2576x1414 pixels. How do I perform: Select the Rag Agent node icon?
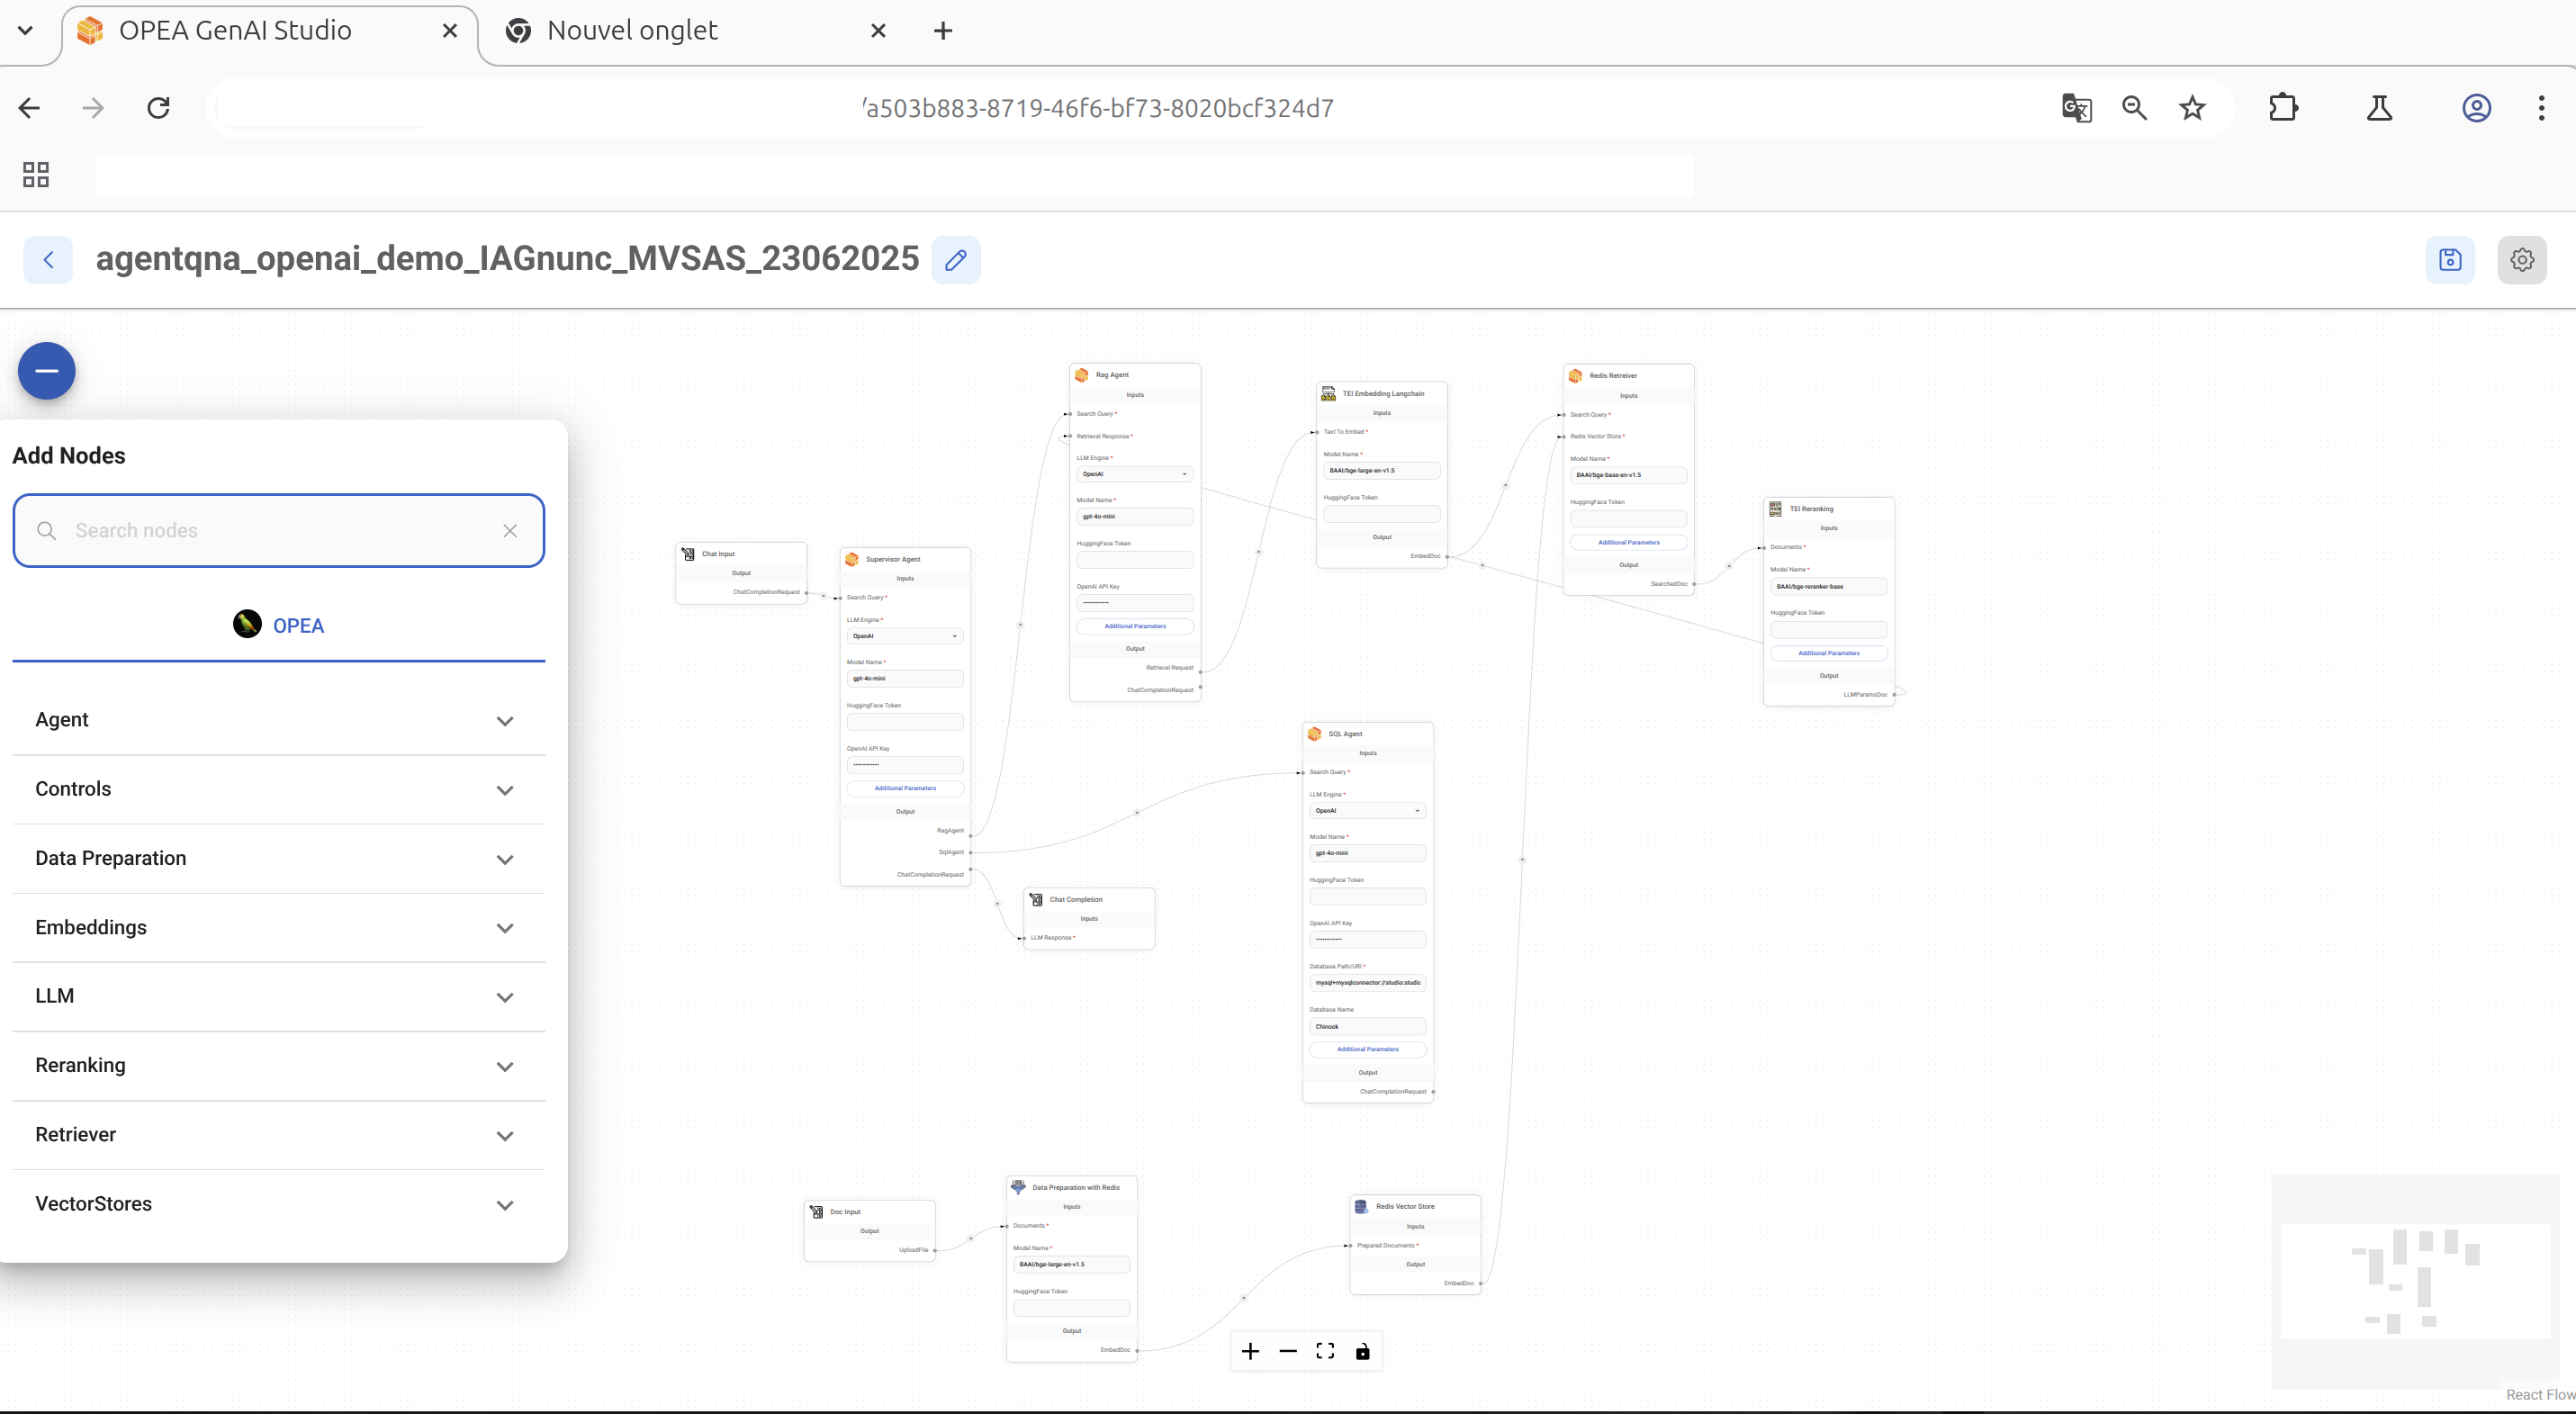pos(1082,375)
